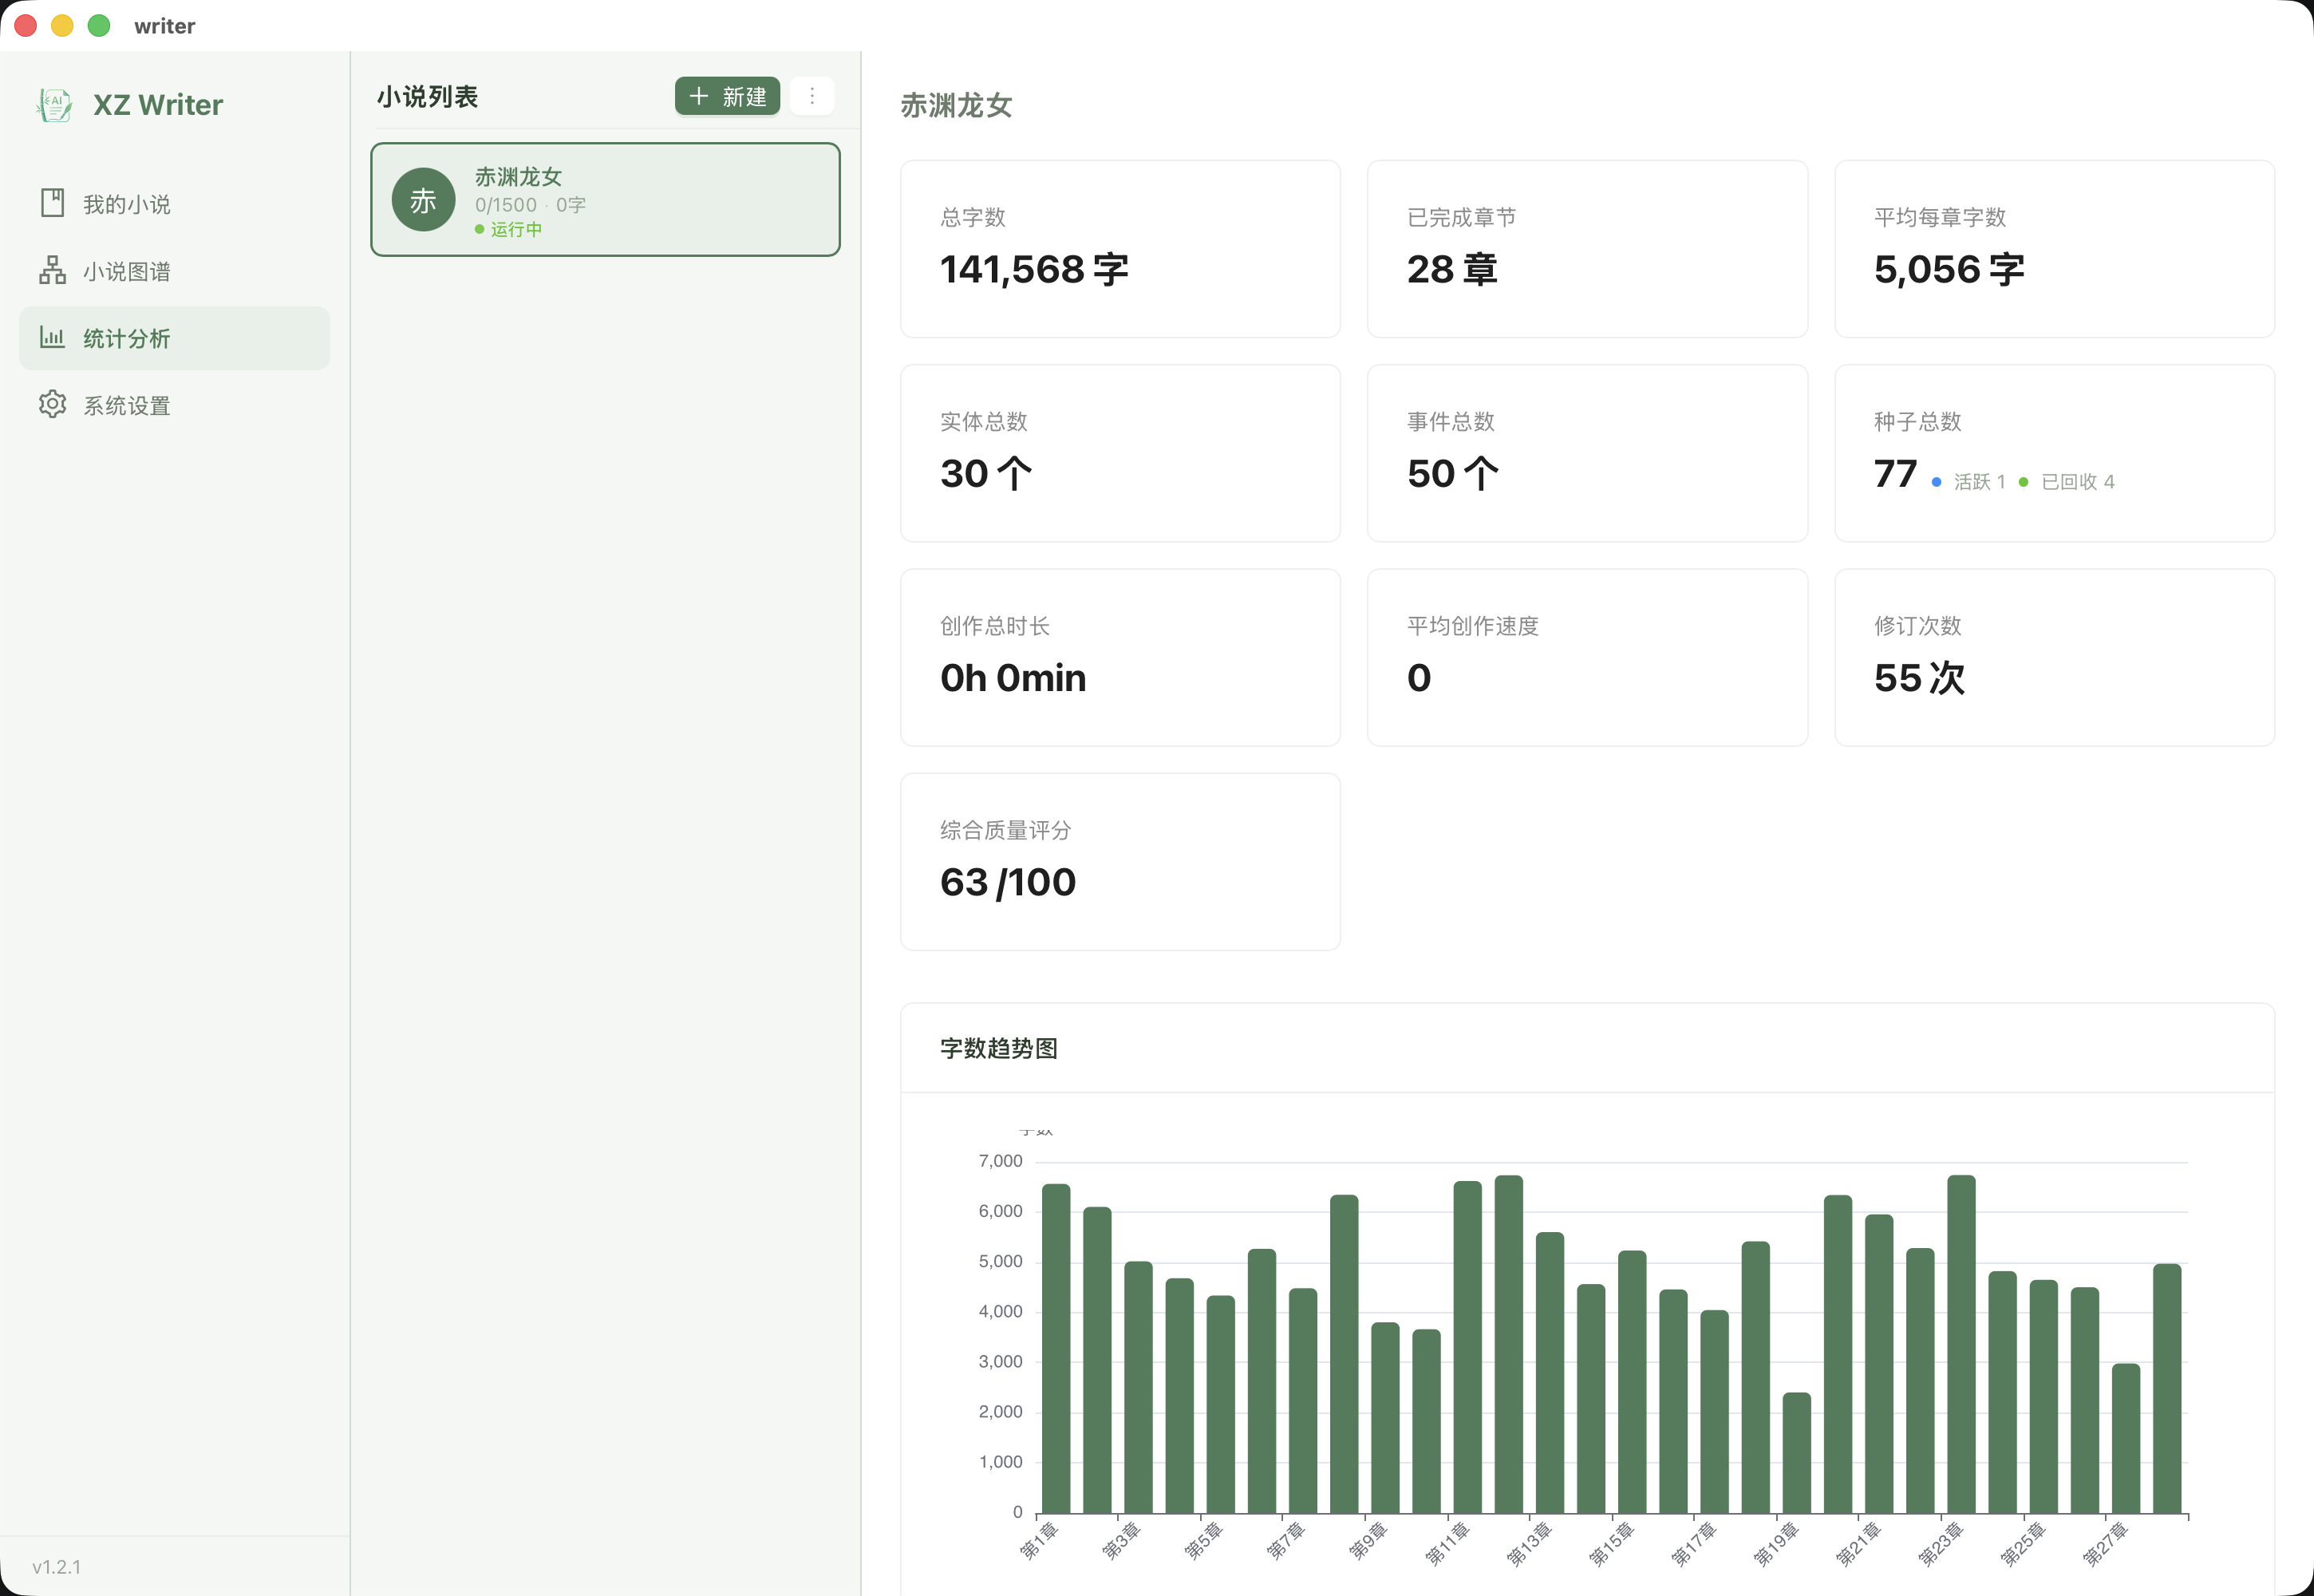Screen dimensions: 2314x1596
Task: Open 我的小说 in the sidebar
Action: [x=174, y=204]
